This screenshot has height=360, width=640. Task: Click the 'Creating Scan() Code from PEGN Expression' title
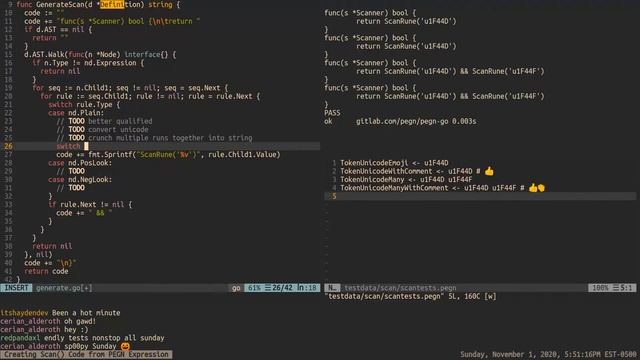86,354
